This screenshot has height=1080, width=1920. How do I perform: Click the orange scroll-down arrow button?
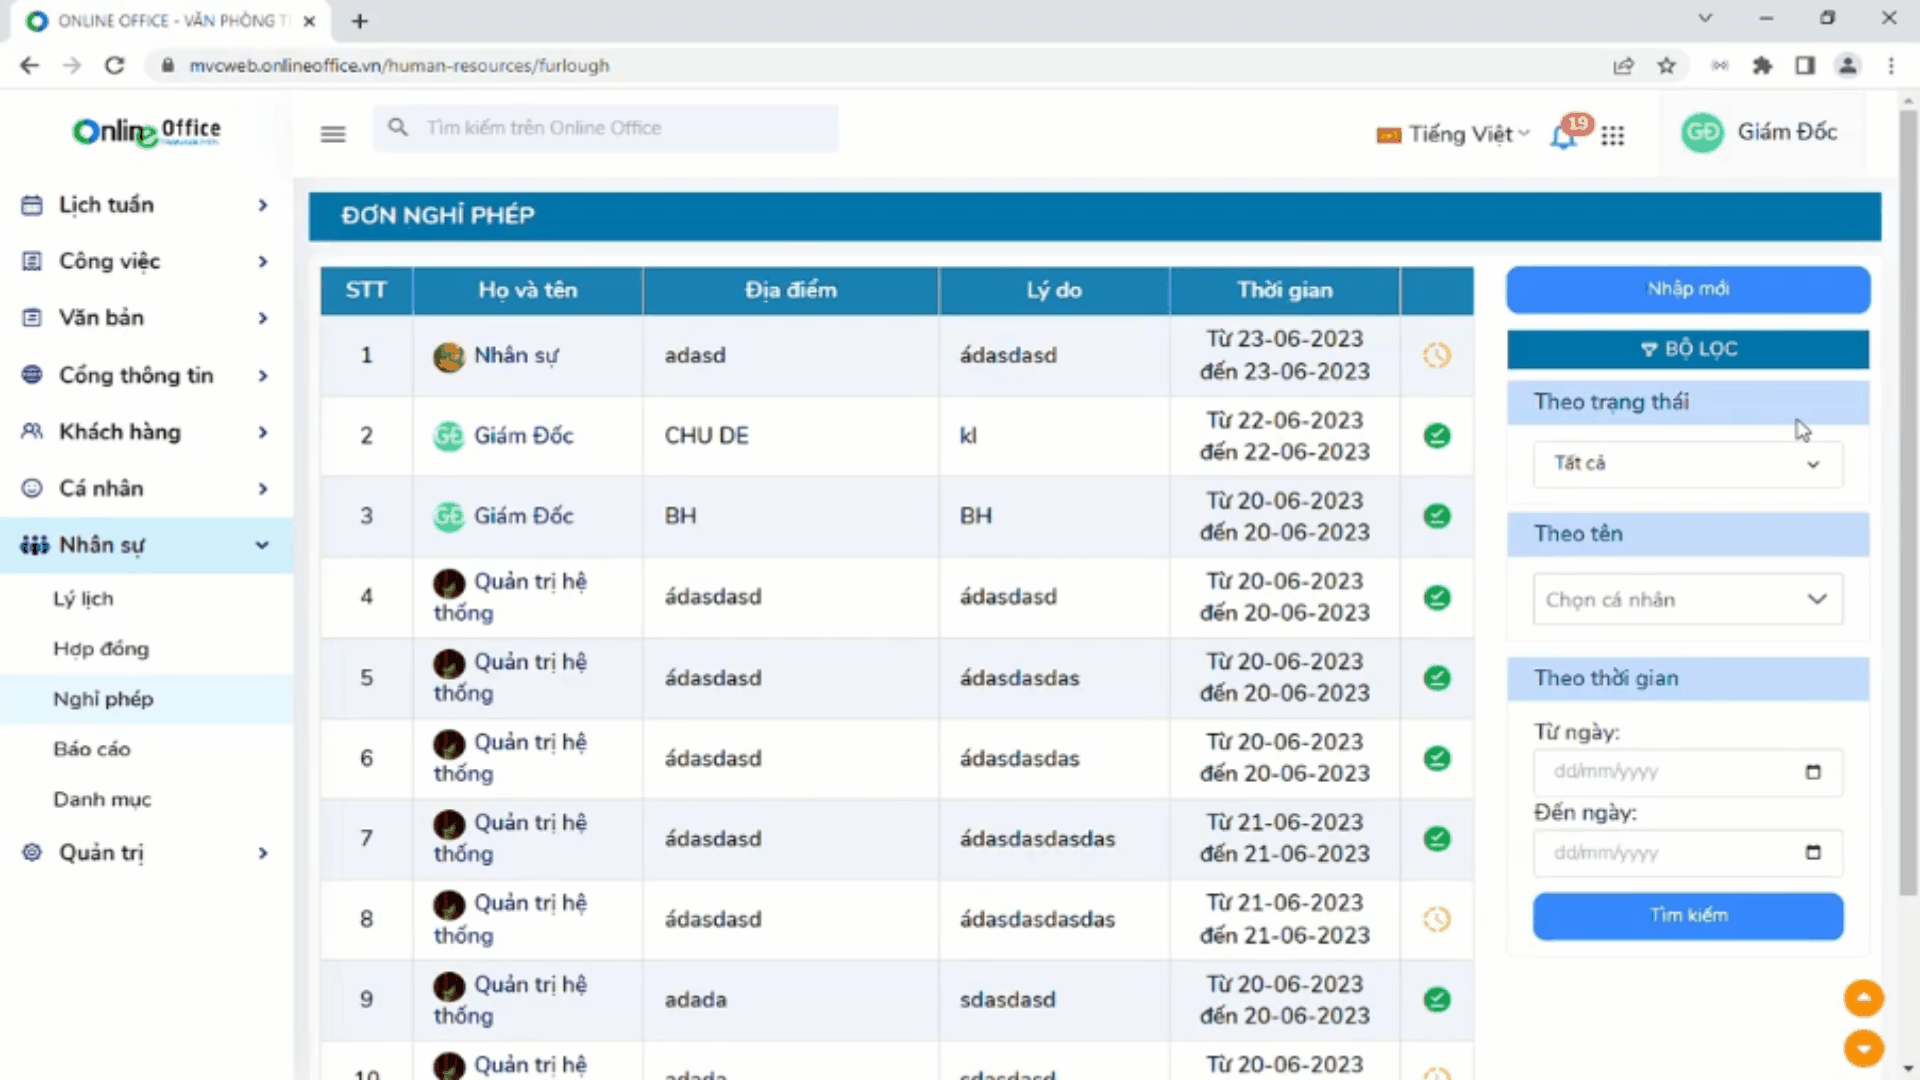tap(1863, 1048)
